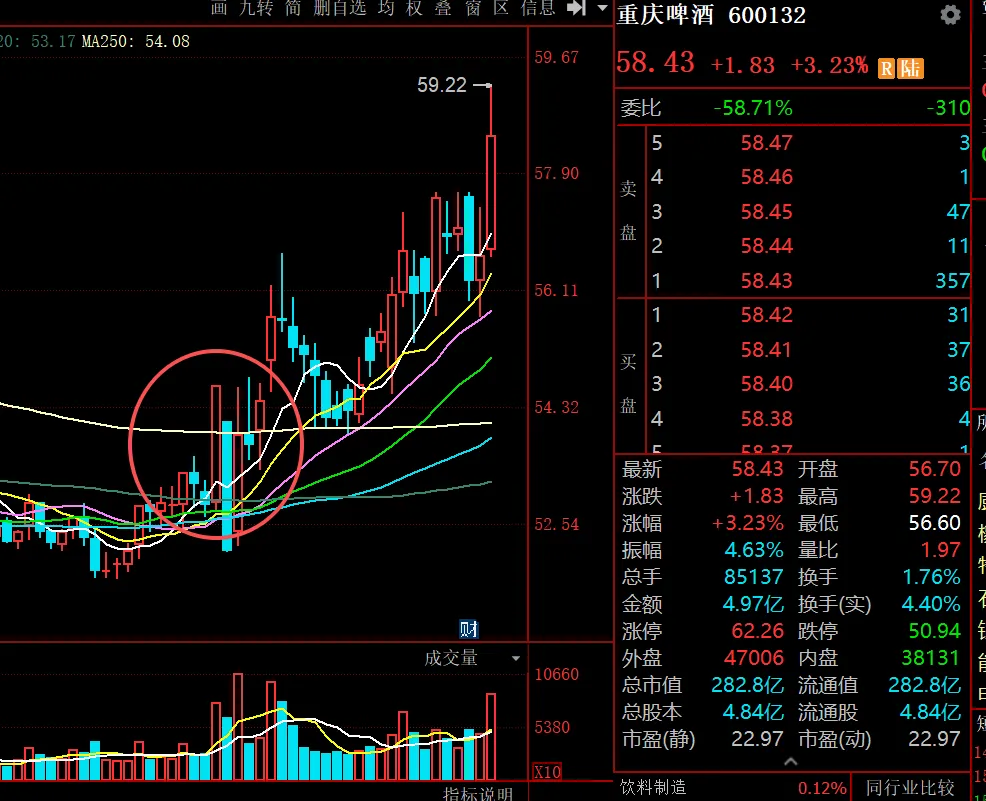
Task: Click the 10660 volume axis label
Action: tap(556, 675)
